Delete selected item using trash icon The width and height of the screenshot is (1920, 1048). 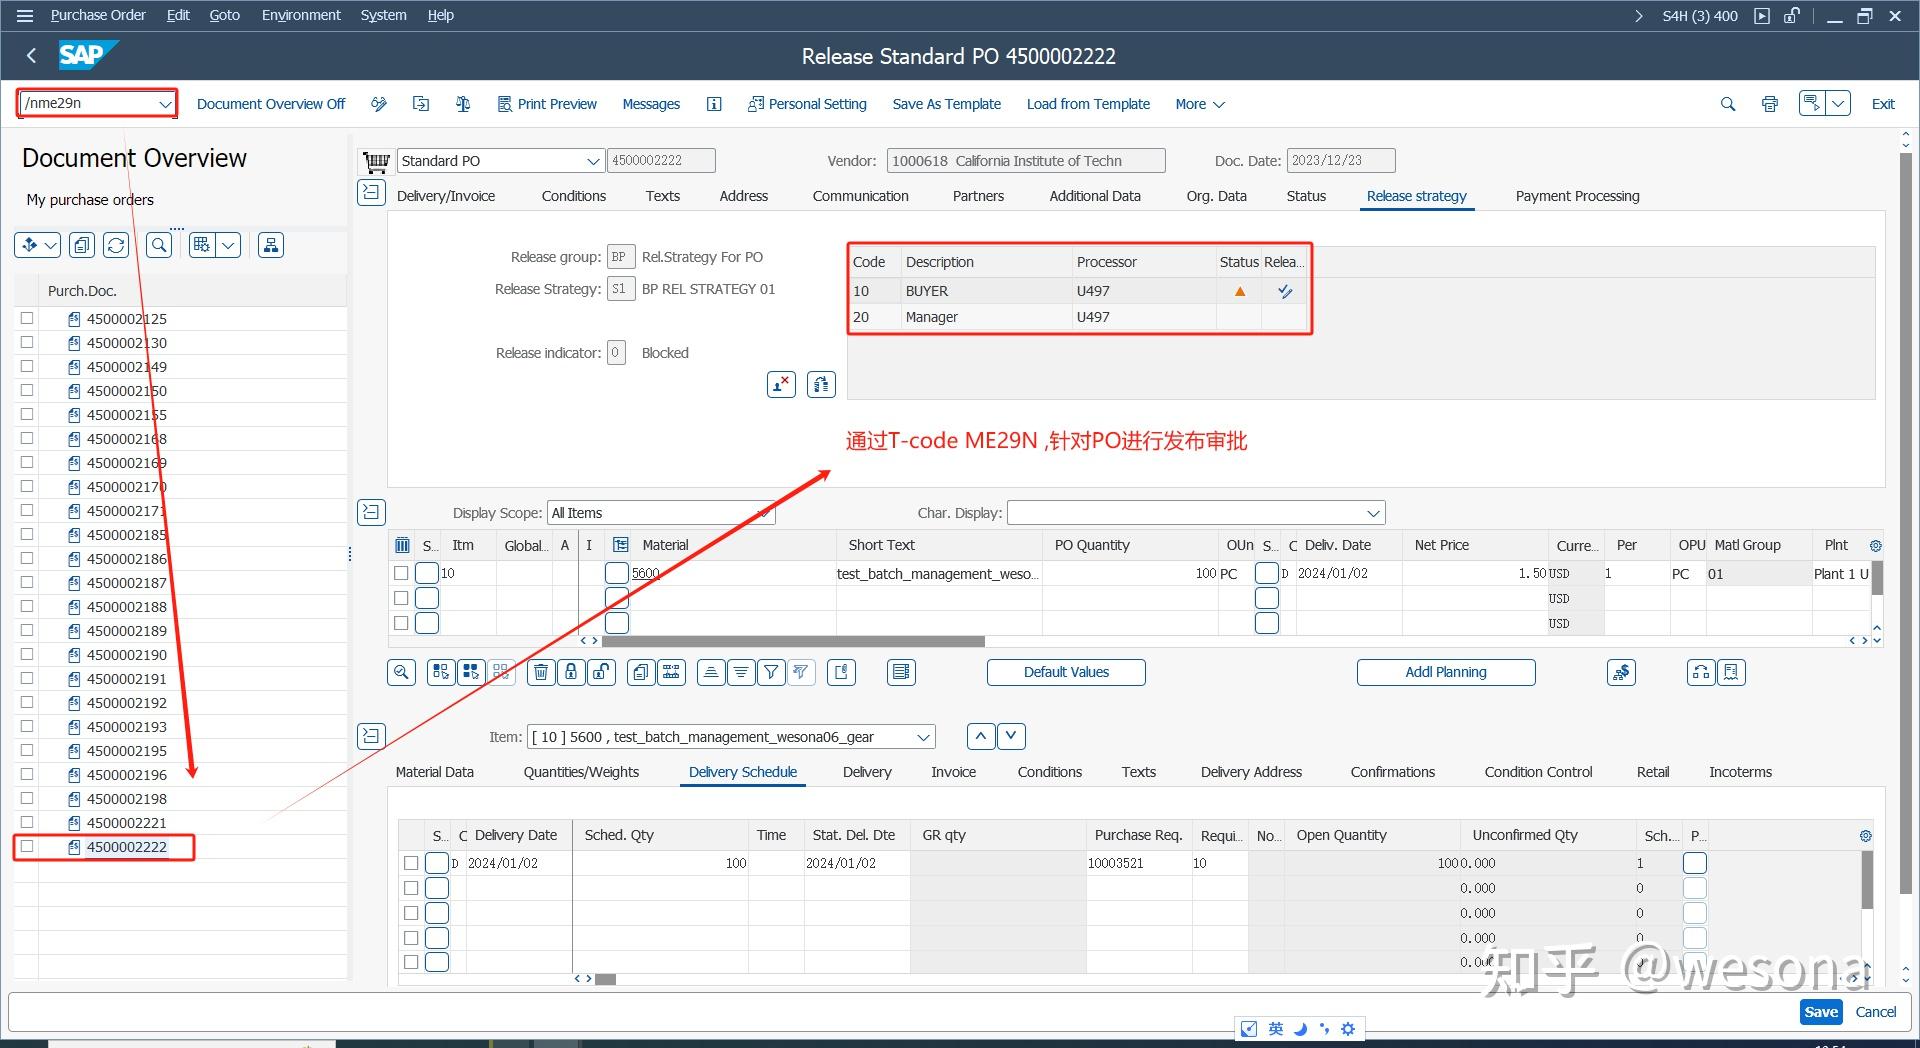coord(541,672)
